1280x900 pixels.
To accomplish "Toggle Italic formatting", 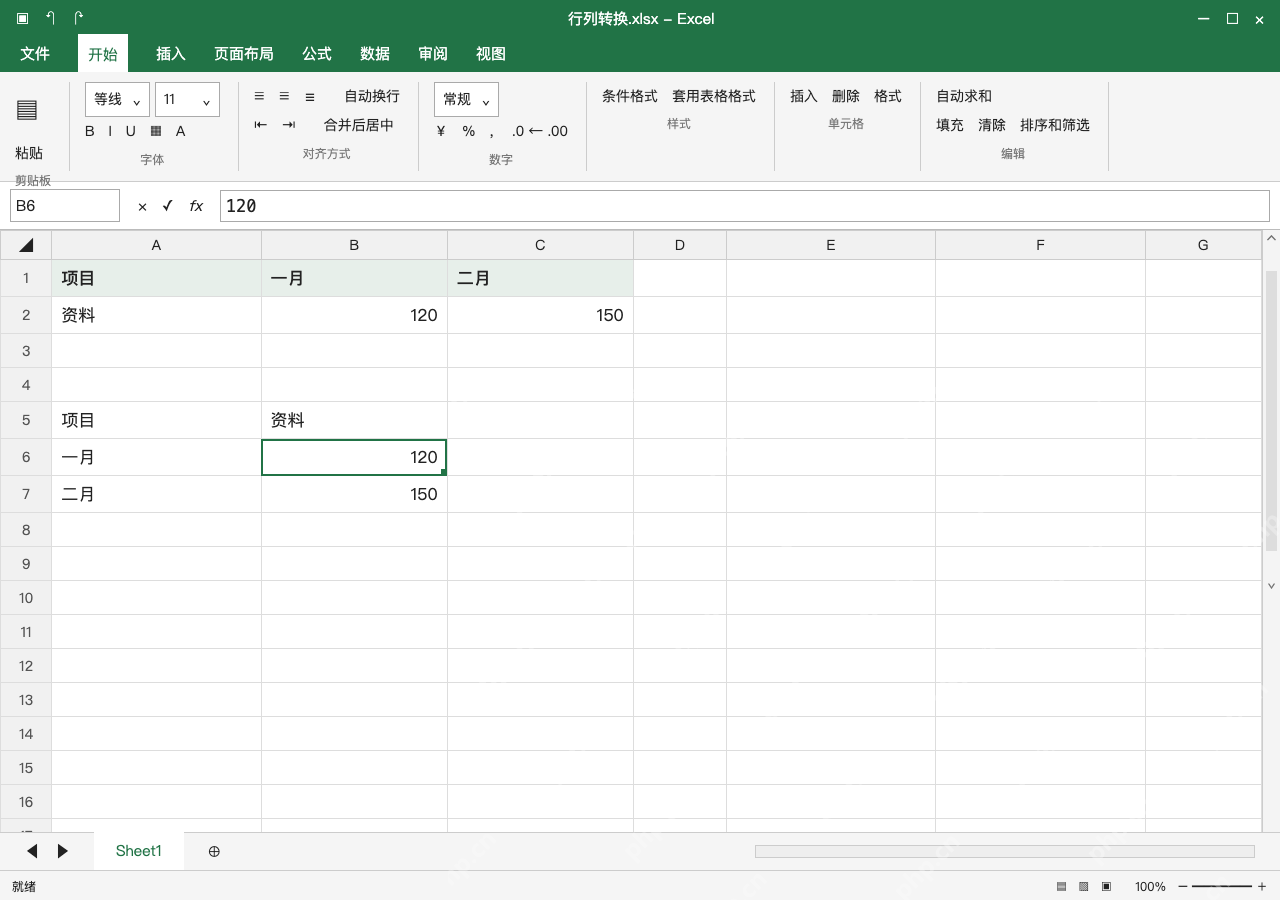I will [x=110, y=131].
